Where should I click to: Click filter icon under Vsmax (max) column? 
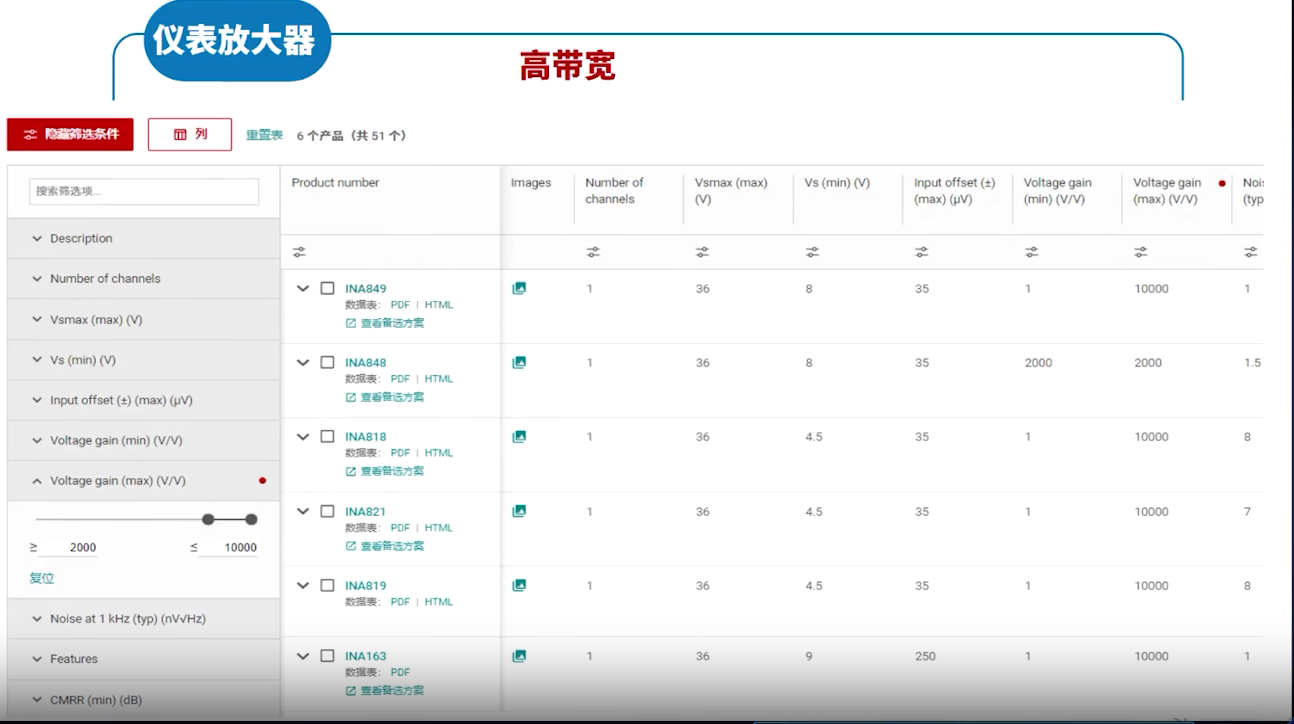coord(702,252)
